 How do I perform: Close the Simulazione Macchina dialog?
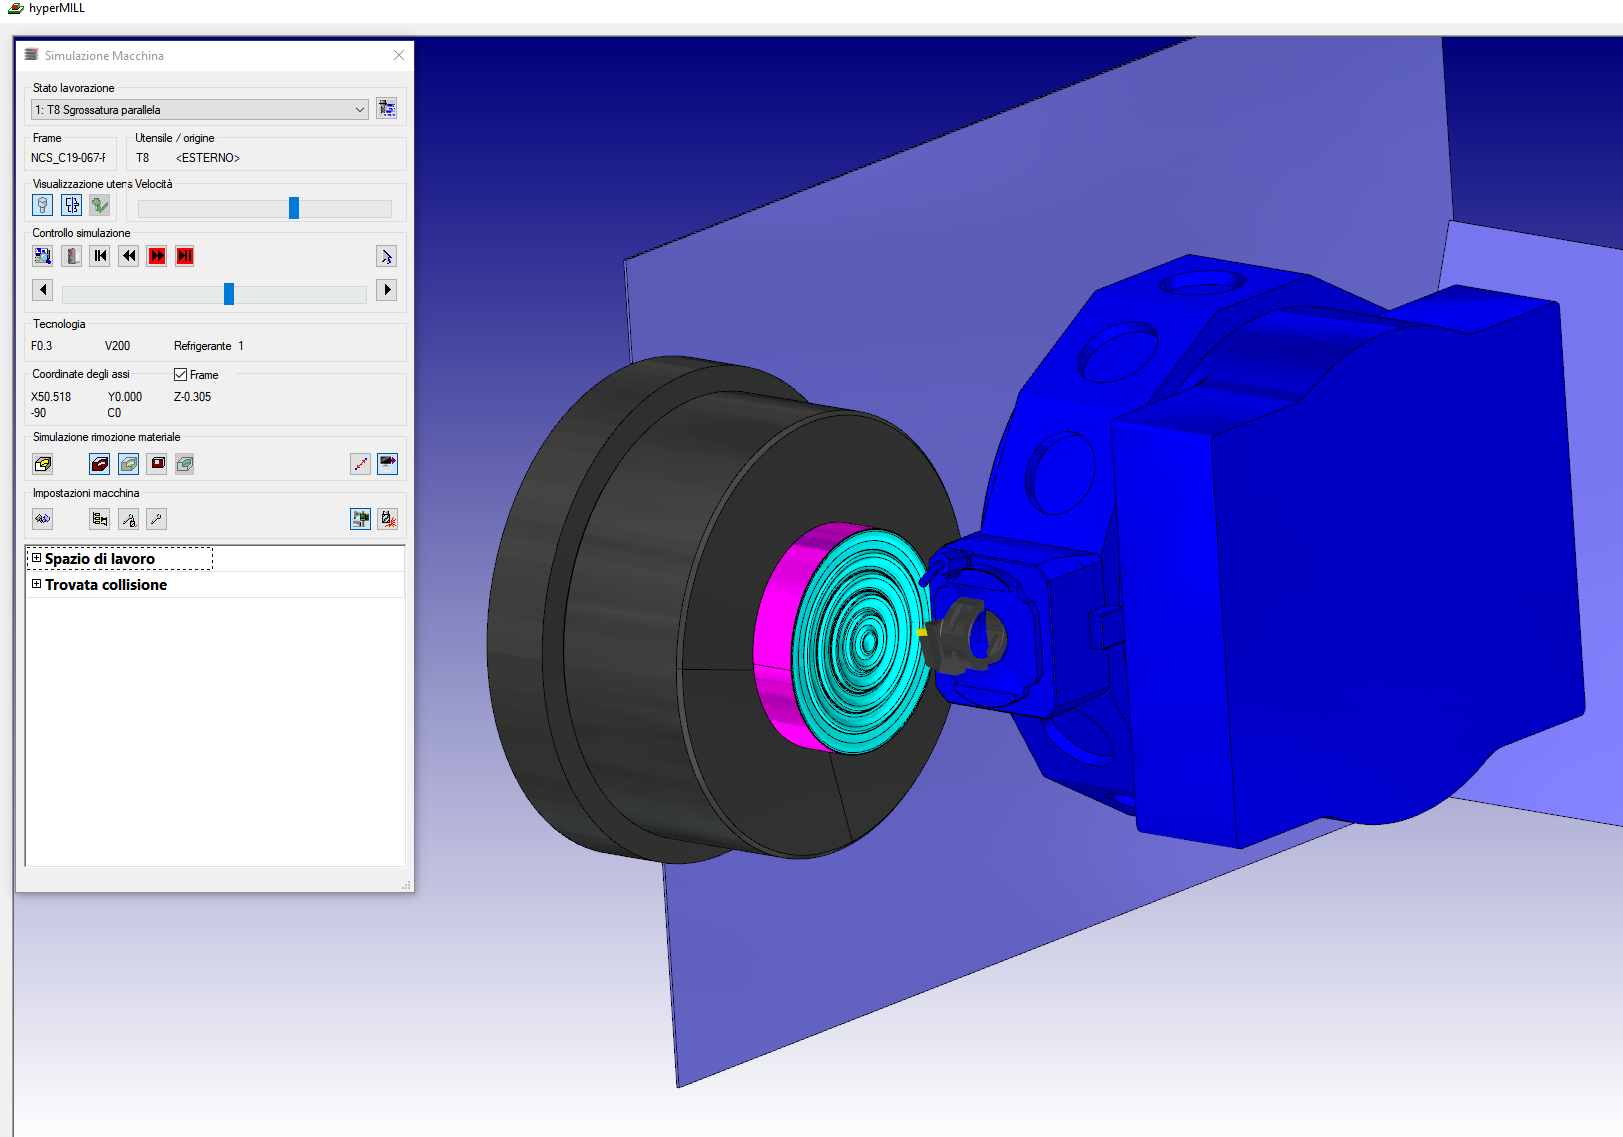click(x=399, y=55)
